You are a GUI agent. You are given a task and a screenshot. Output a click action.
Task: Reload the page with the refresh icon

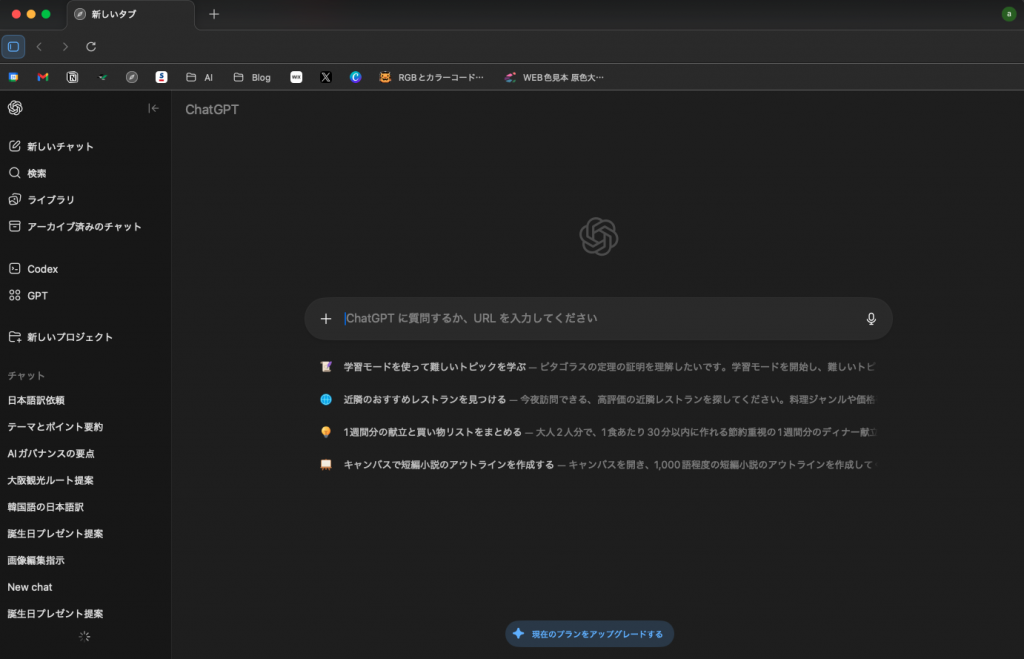(90, 46)
